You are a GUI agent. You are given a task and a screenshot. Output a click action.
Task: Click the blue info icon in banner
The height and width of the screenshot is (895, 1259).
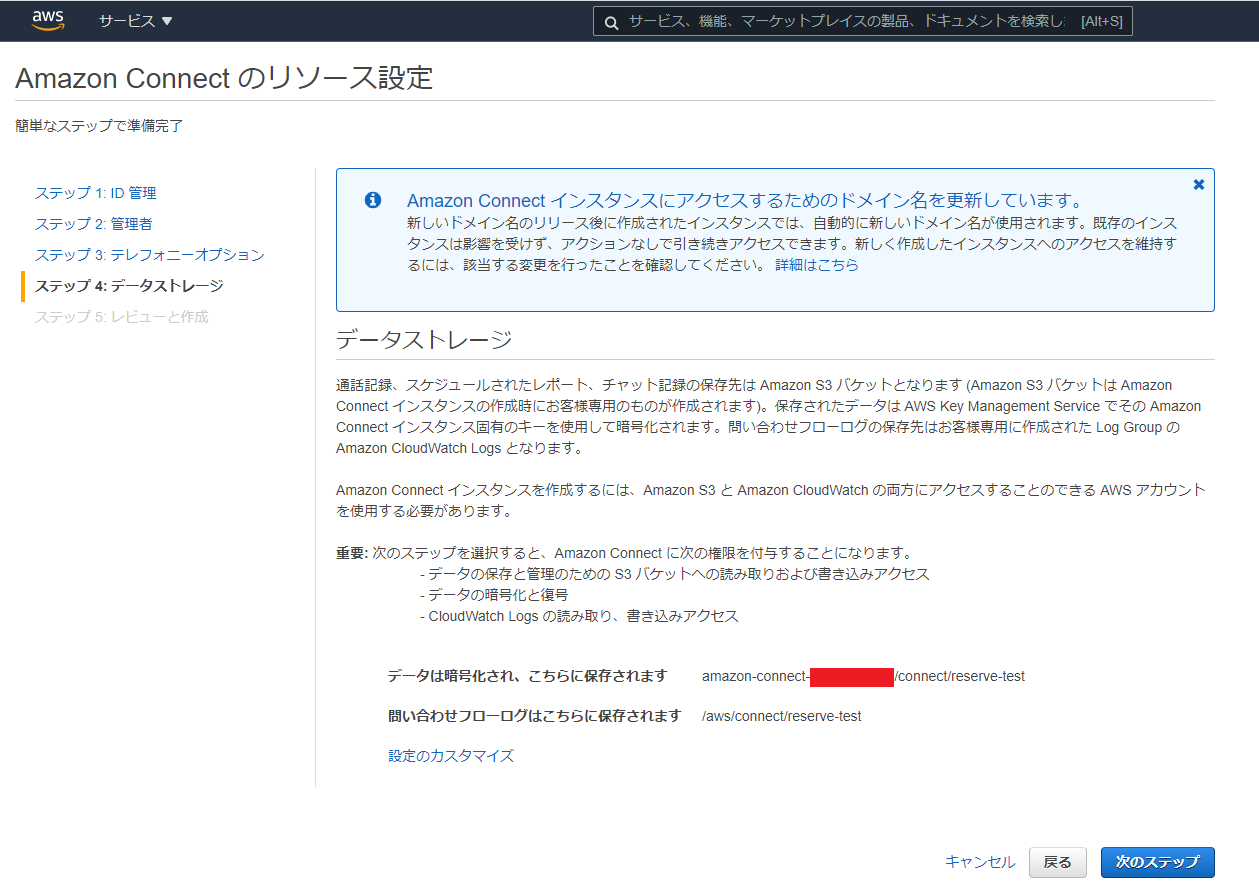[373, 200]
